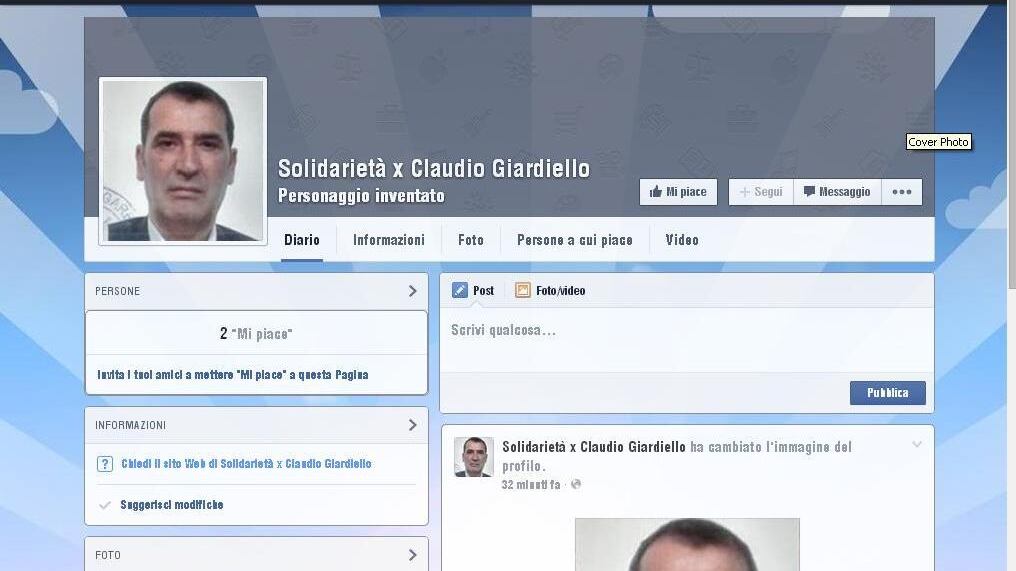Click the small post avatar thumbnail
1016x571 pixels.
474,457
